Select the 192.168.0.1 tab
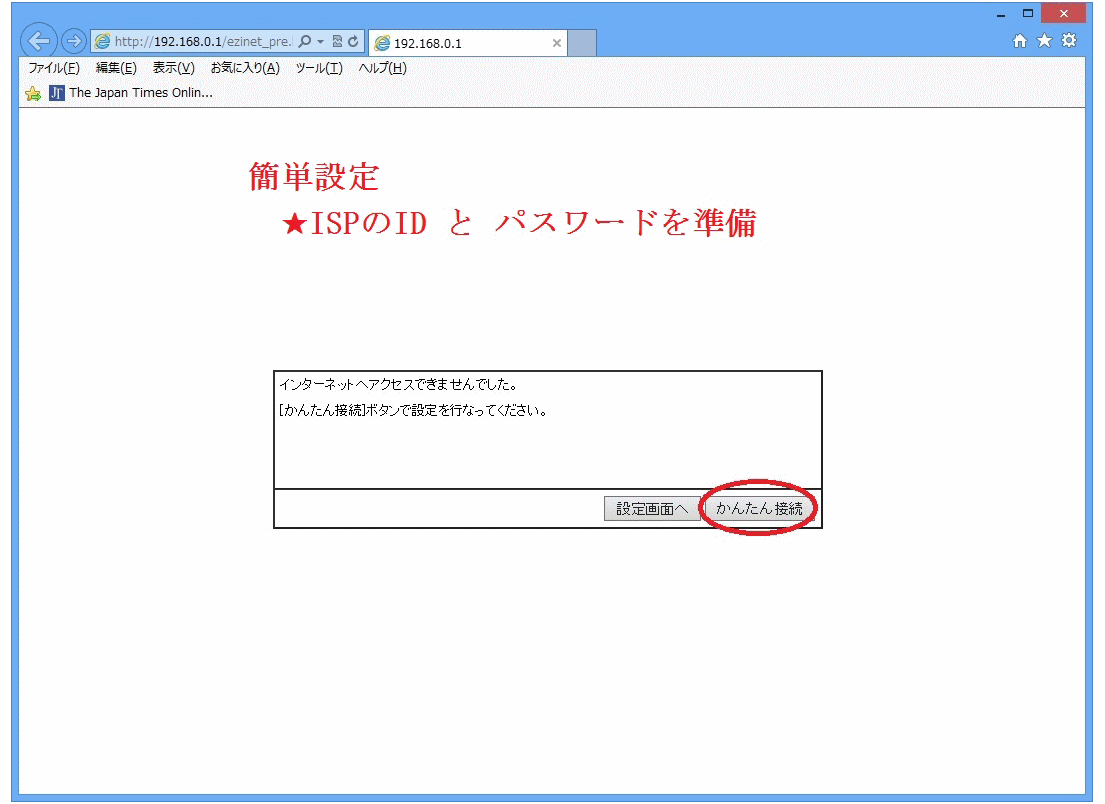The width and height of the screenshot is (1105, 804). 467,43
